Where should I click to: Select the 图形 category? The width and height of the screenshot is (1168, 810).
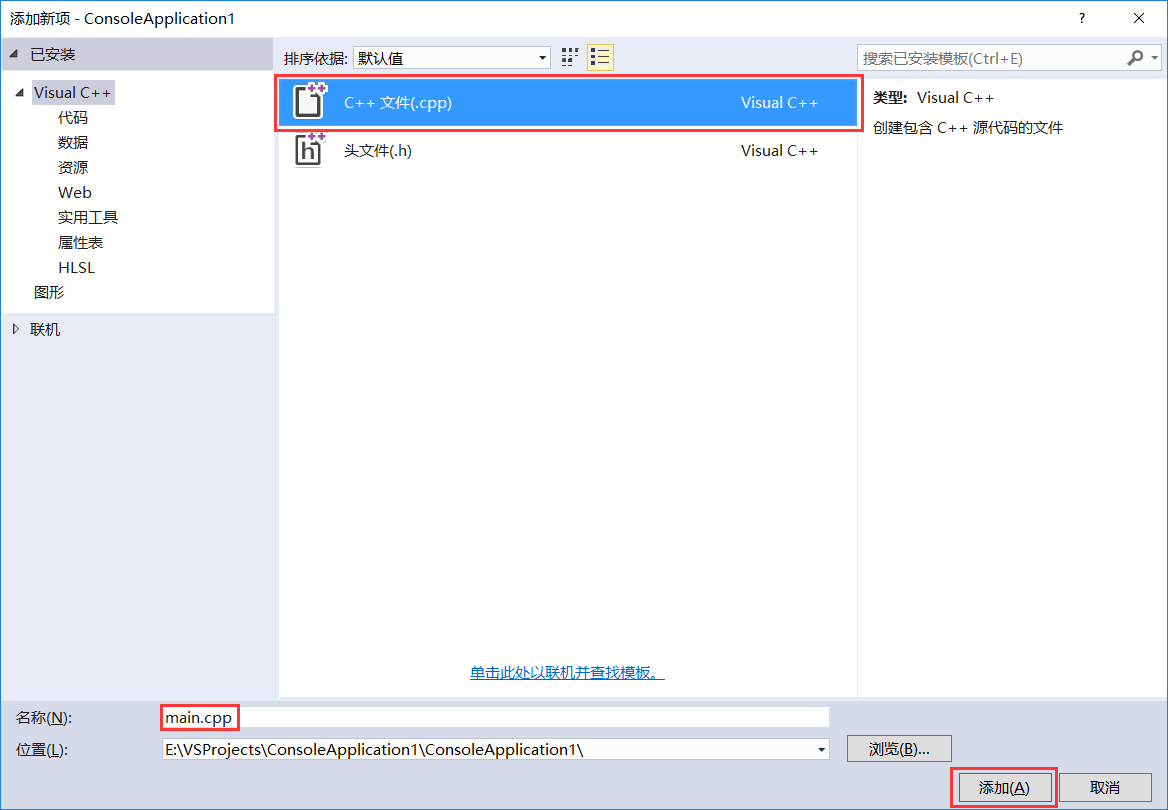coord(49,292)
